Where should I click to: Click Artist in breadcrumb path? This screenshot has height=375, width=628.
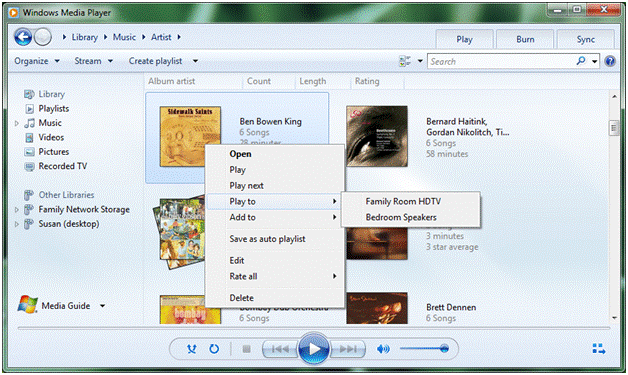tap(161, 37)
